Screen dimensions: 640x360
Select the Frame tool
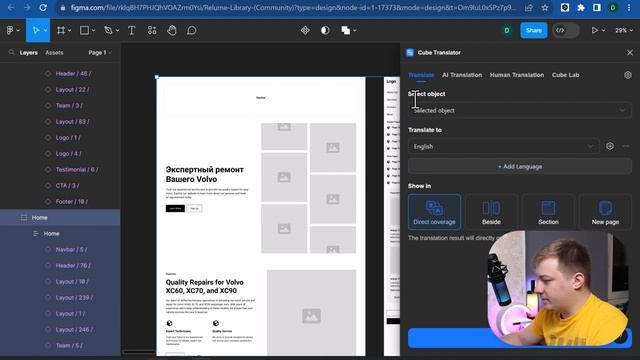[61, 30]
